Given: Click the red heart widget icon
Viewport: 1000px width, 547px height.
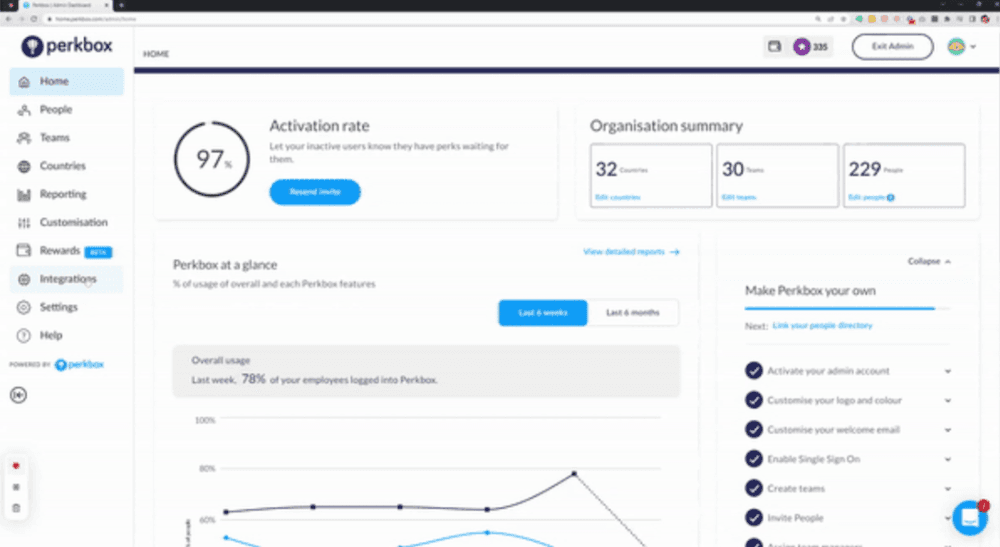Looking at the screenshot, I should pyautogui.click(x=17, y=466).
